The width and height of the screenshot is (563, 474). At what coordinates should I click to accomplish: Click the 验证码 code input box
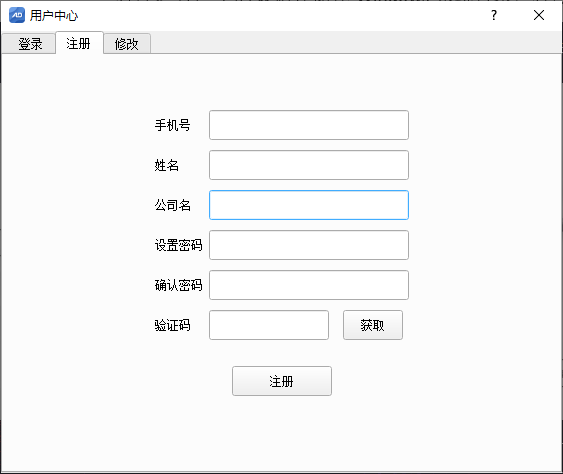tap(269, 325)
